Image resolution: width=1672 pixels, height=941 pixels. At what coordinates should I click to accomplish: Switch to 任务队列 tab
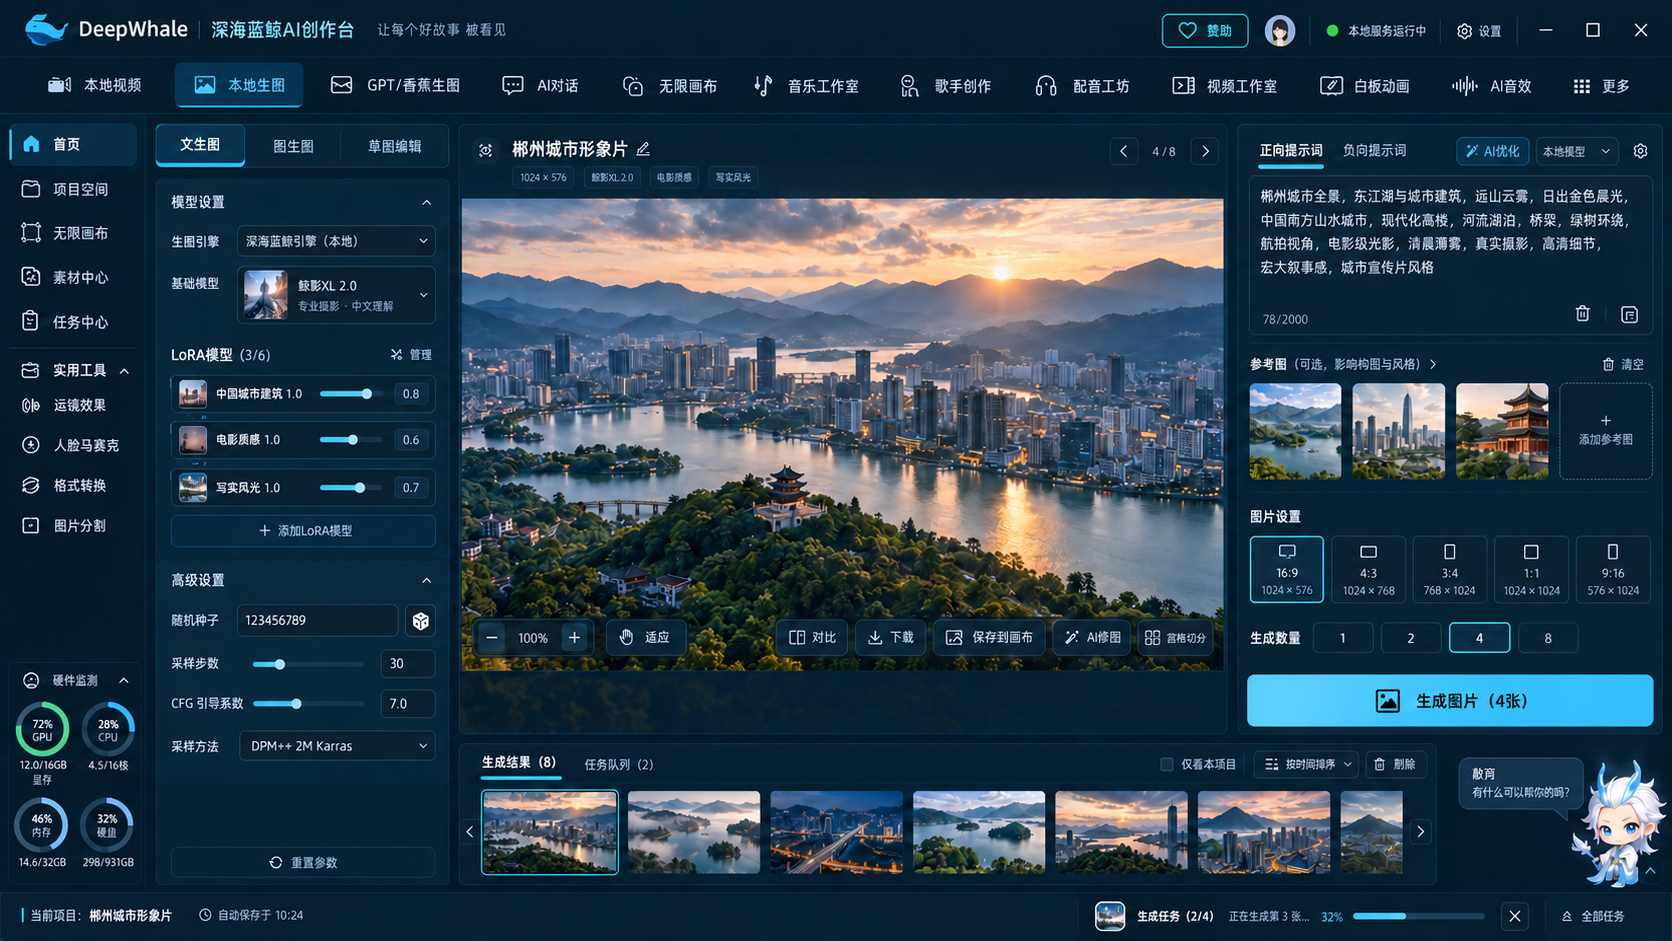point(618,764)
